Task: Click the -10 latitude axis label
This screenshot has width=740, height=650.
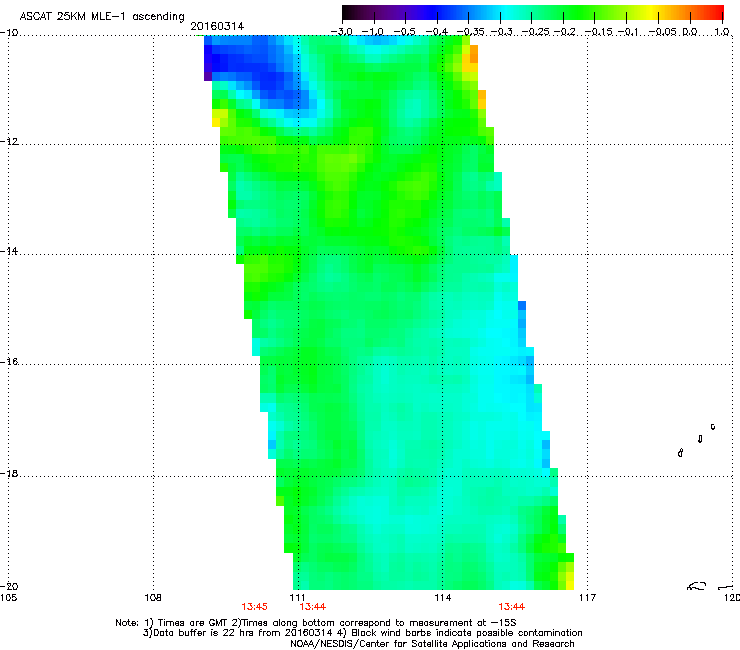Action: [x=9, y=32]
